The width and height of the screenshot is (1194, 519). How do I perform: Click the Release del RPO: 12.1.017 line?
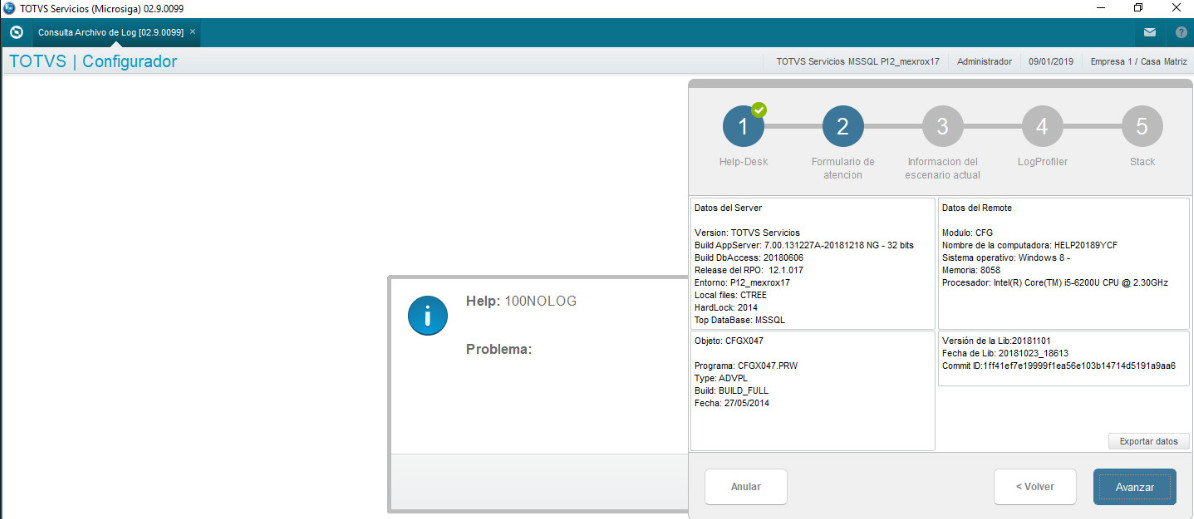(749, 270)
